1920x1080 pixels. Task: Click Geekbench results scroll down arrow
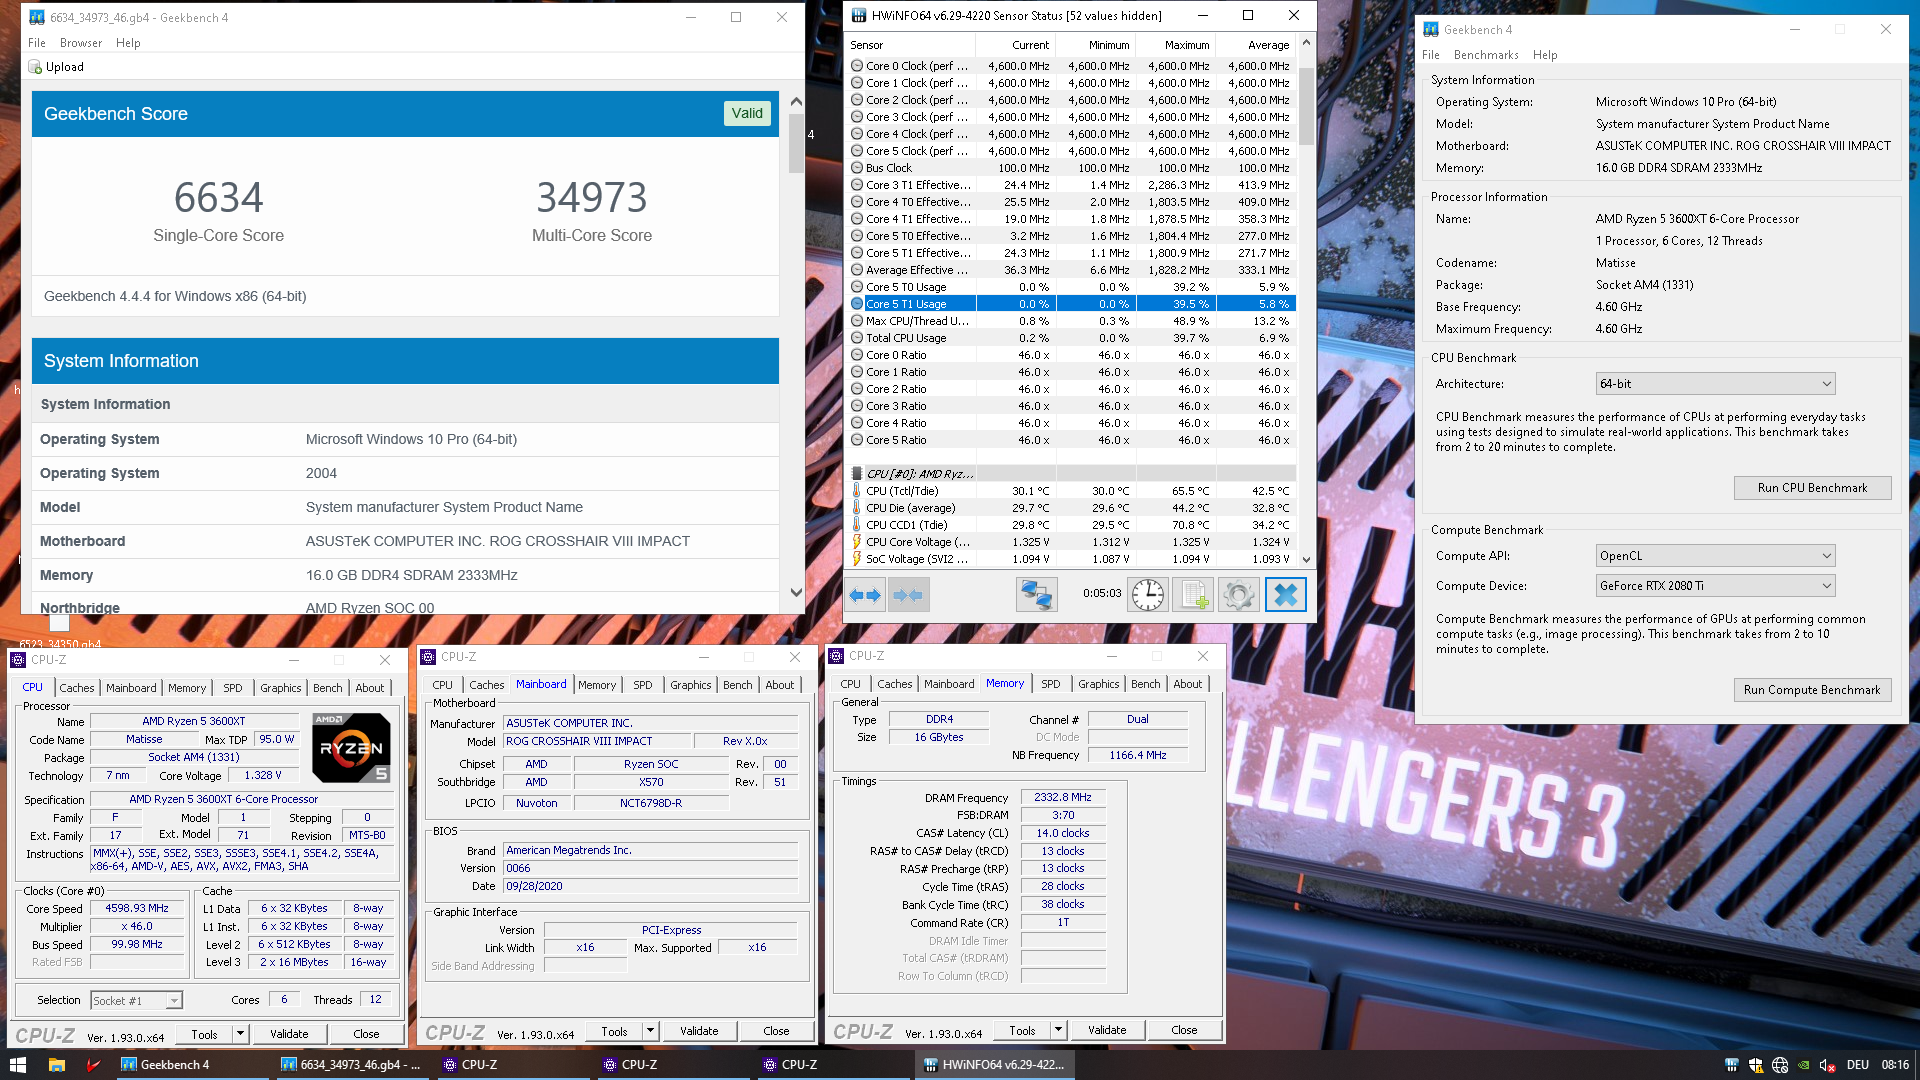point(796,592)
